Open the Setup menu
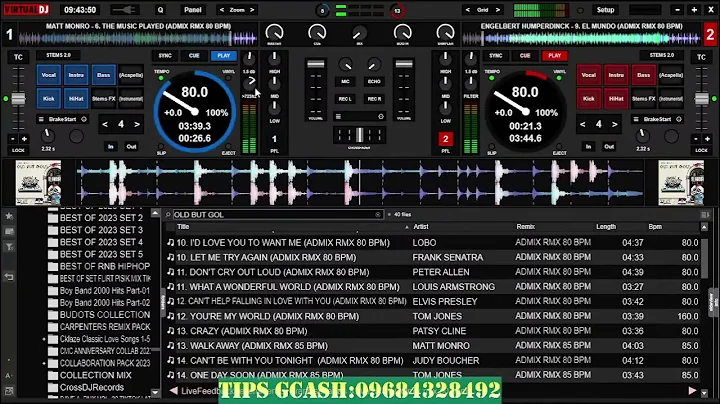The height and width of the screenshot is (404, 720). point(605,10)
